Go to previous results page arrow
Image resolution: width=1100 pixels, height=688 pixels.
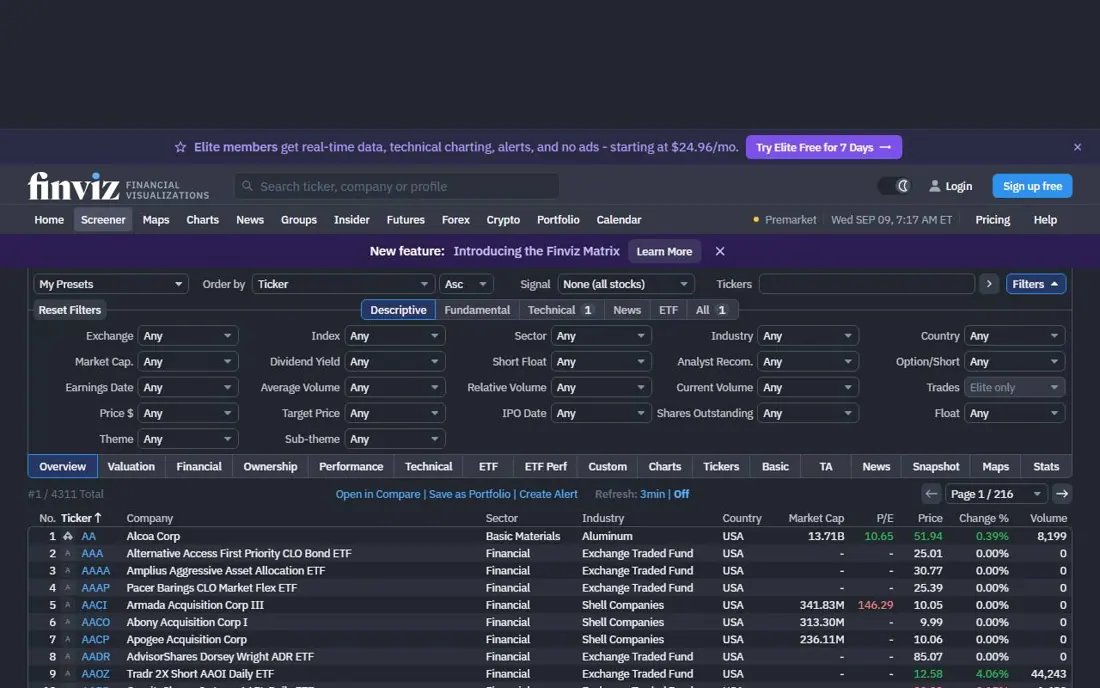(931, 494)
